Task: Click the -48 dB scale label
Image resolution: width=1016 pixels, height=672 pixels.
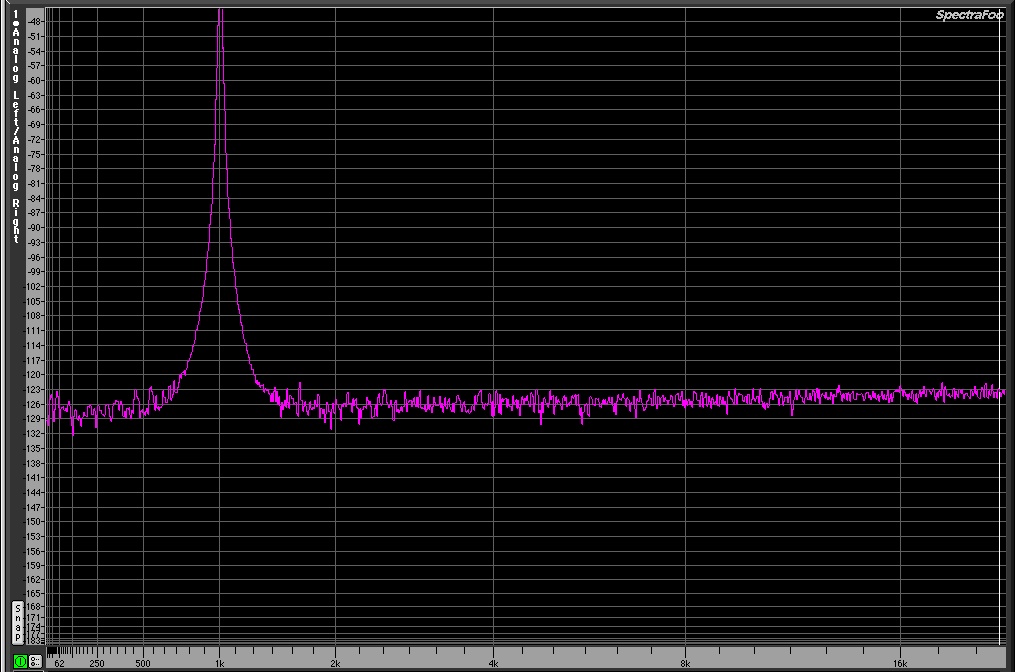Action: pyautogui.click(x=35, y=21)
